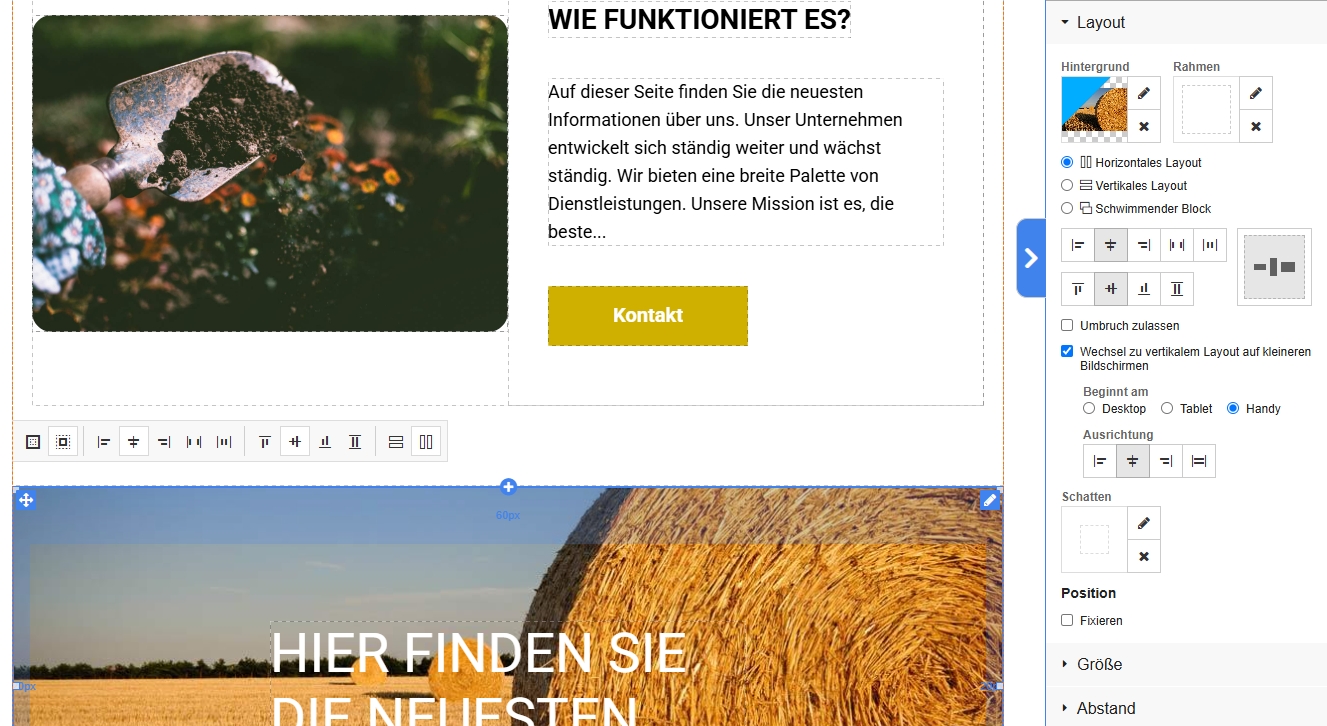The width and height of the screenshot is (1327, 726).
Task: Add a block with the blue plus icon
Action: 508,487
